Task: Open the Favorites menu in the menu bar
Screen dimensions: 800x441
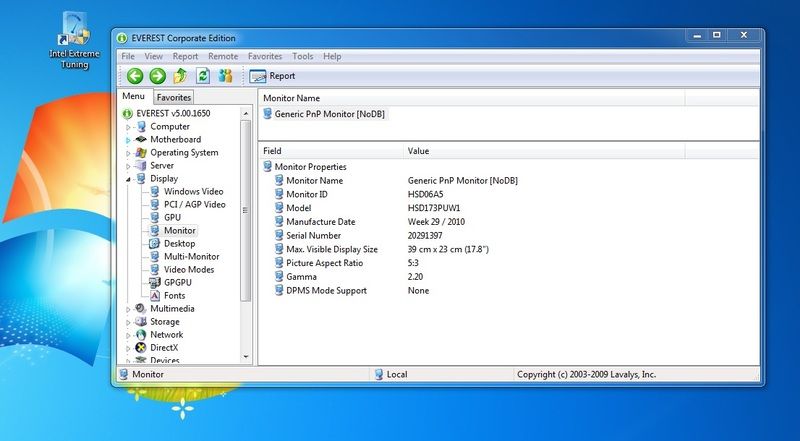Action: (265, 56)
